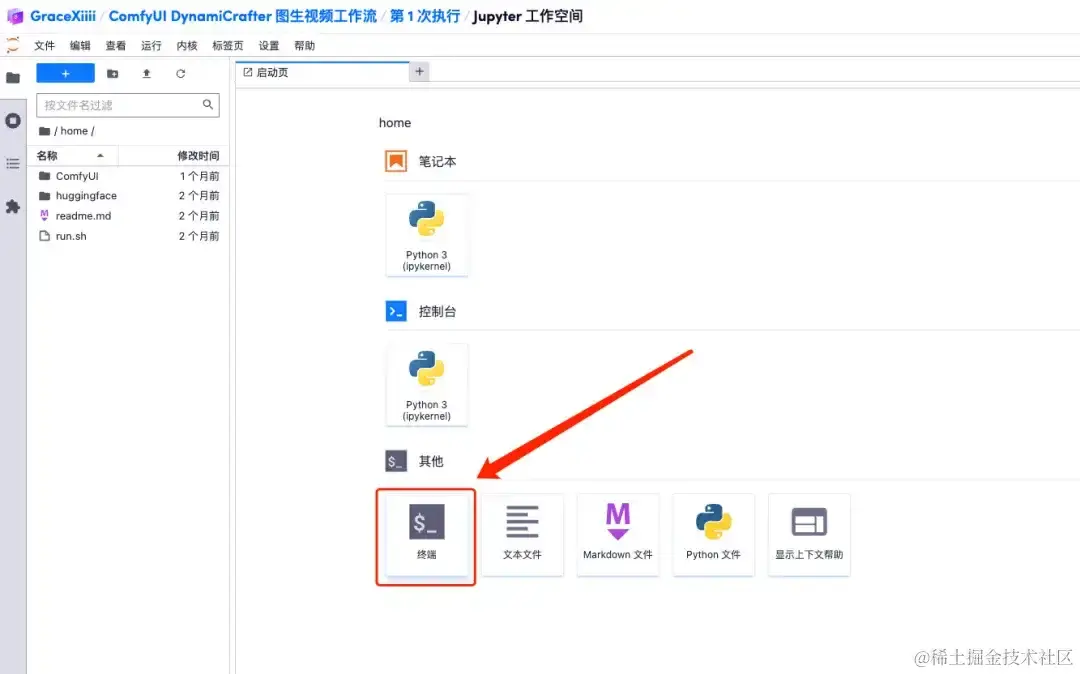Click the search magnifier in filter box
1080x674 pixels.
click(x=207, y=105)
